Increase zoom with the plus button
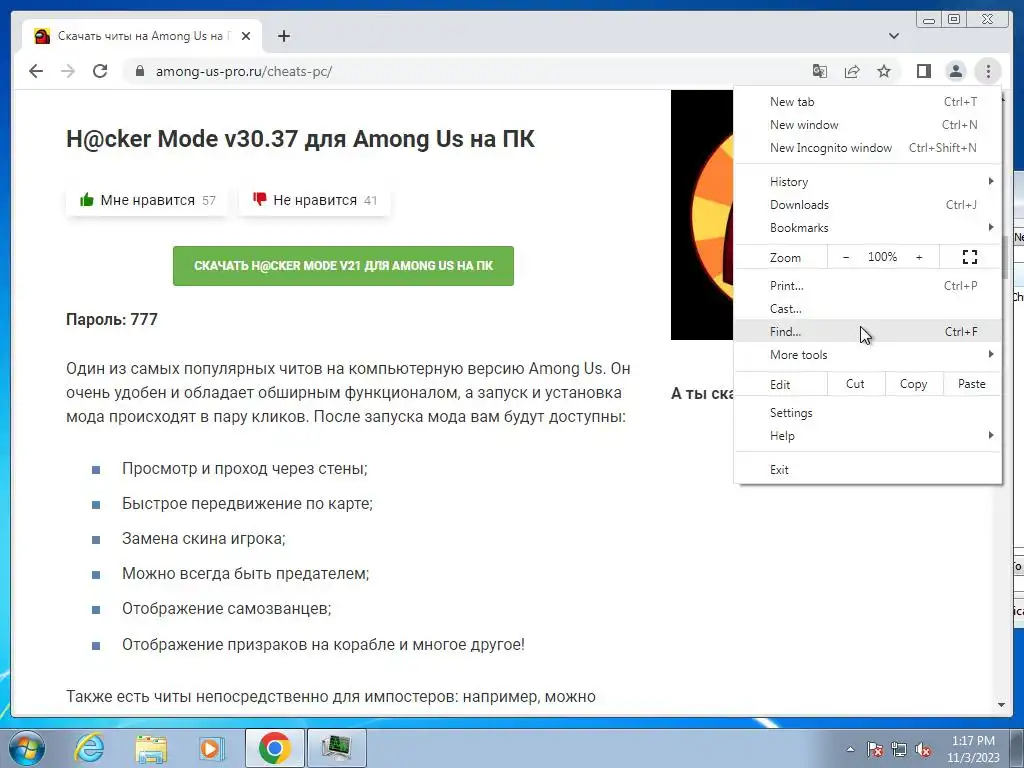This screenshot has width=1024, height=768. point(919,257)
